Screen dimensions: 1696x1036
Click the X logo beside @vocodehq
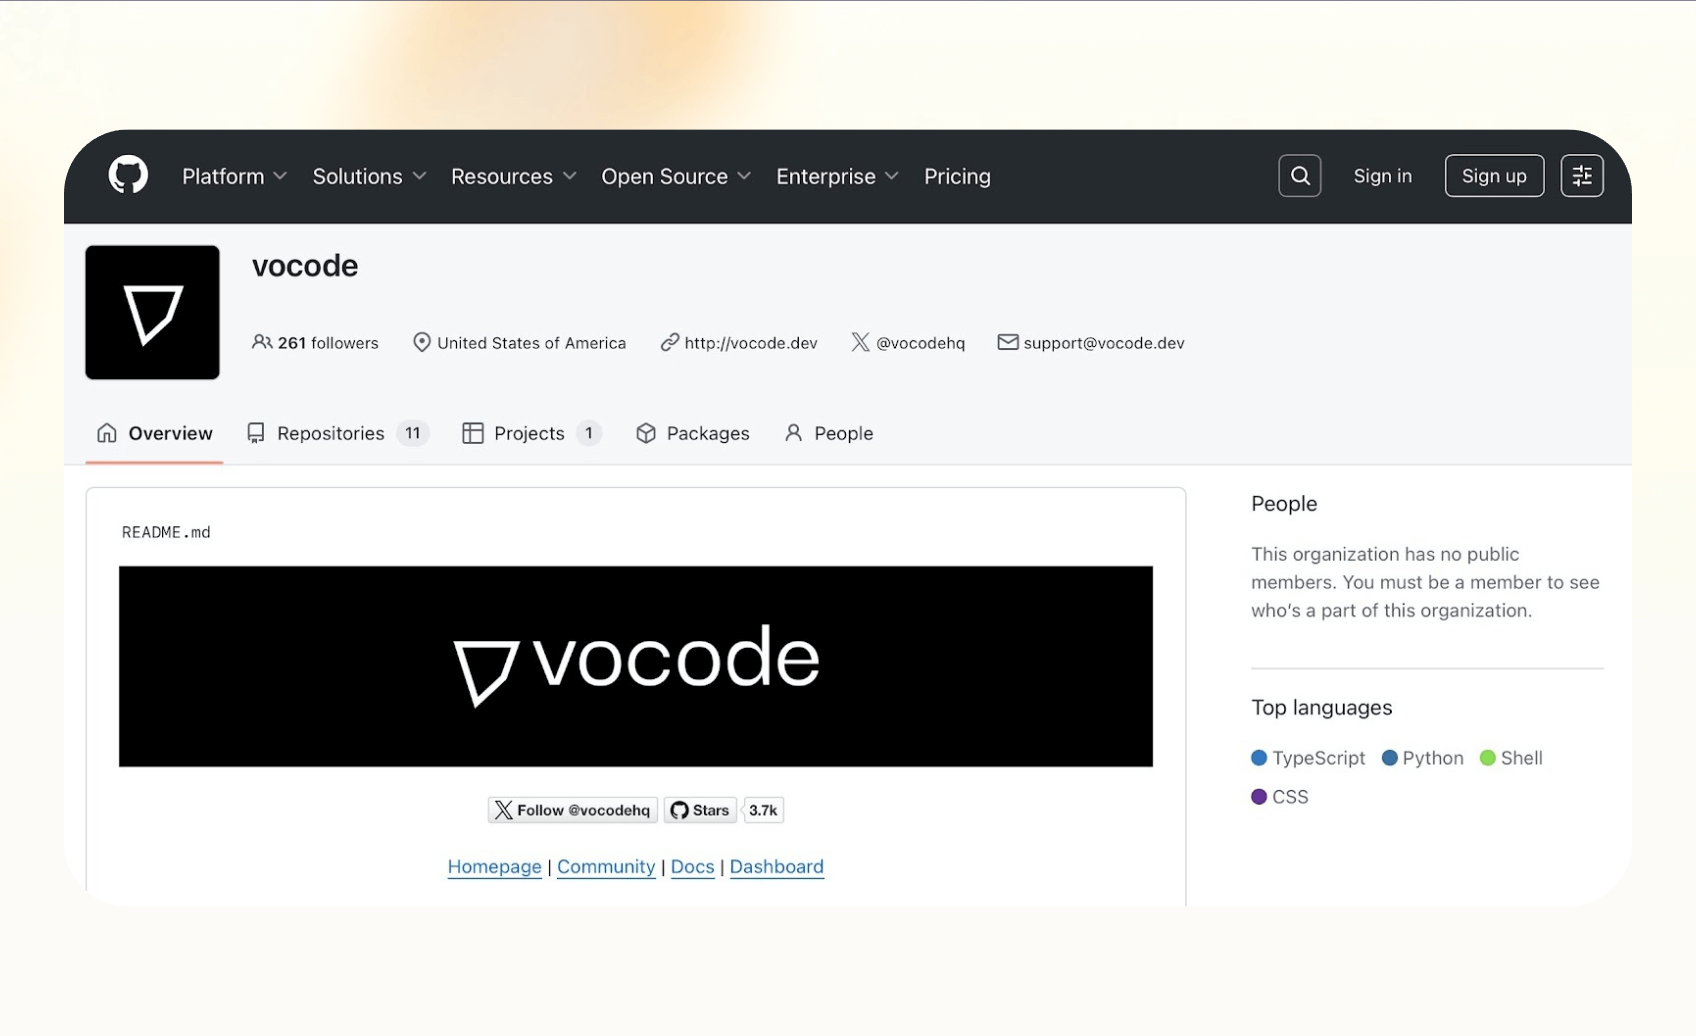(x=860, y=342)
